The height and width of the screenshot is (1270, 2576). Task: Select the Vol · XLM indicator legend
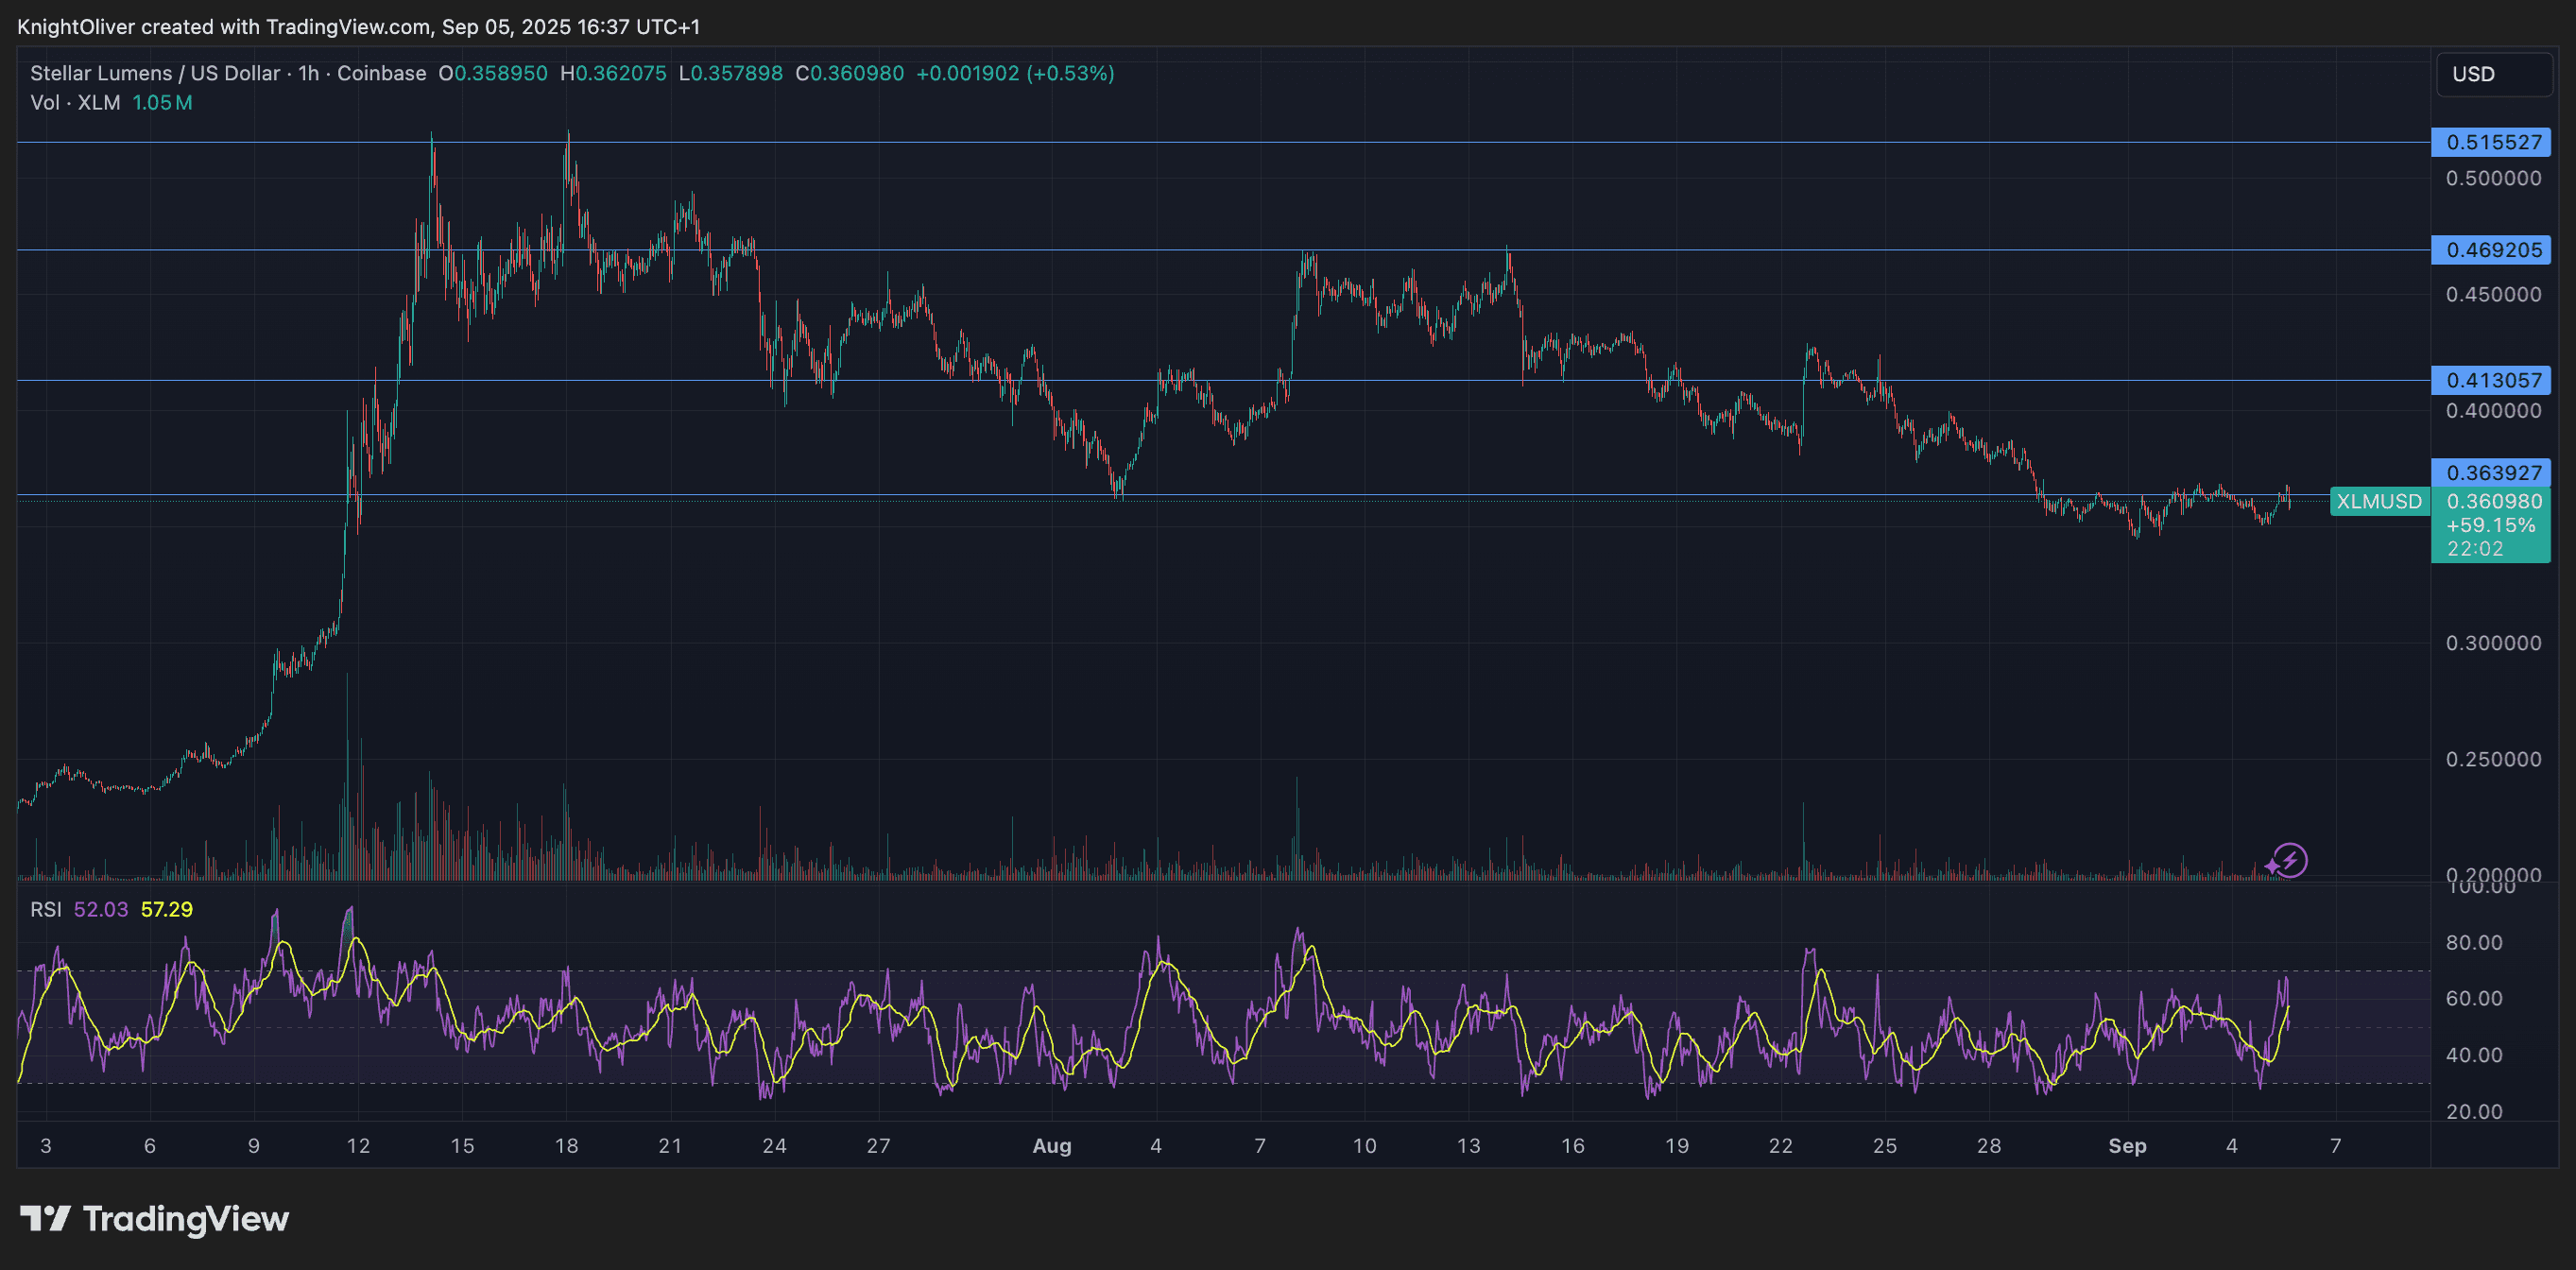(75, 102)
